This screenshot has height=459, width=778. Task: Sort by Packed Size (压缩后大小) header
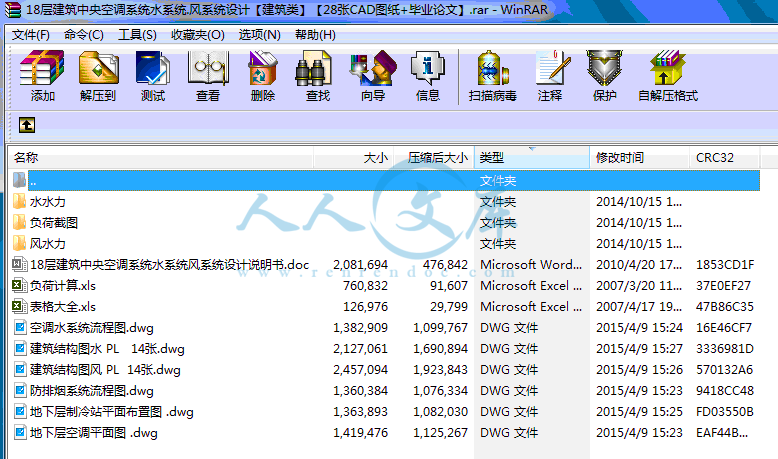[x=434, y=158]
